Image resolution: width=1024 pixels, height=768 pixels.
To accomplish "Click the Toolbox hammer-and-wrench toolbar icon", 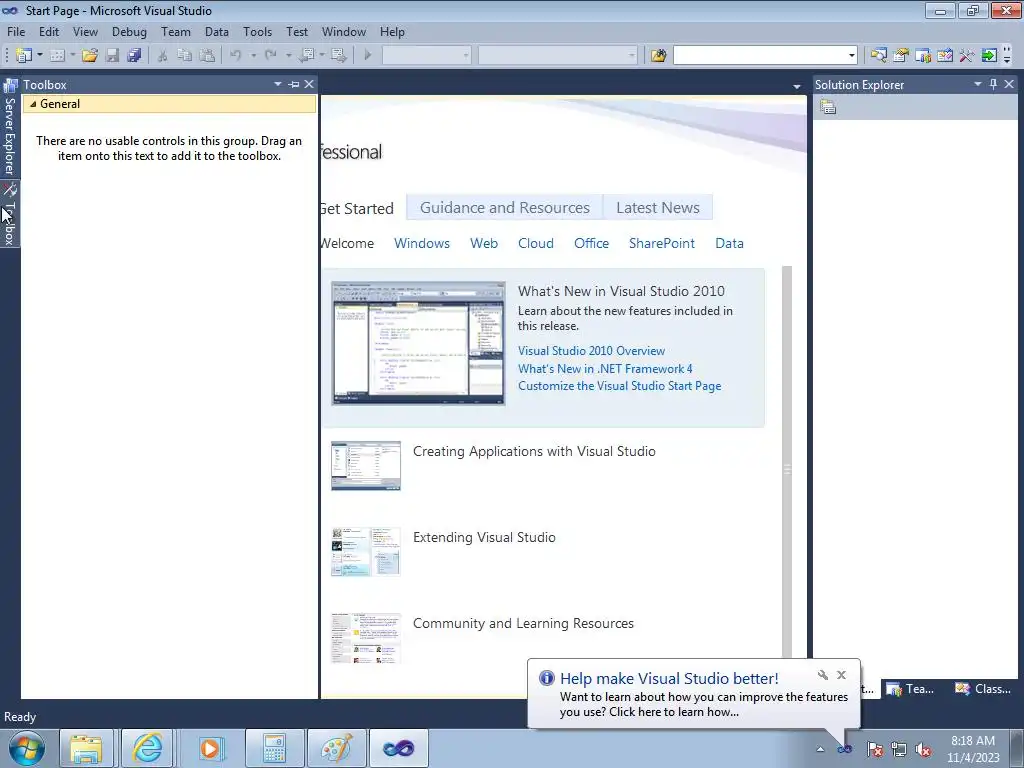I will [x=967, y=56].
